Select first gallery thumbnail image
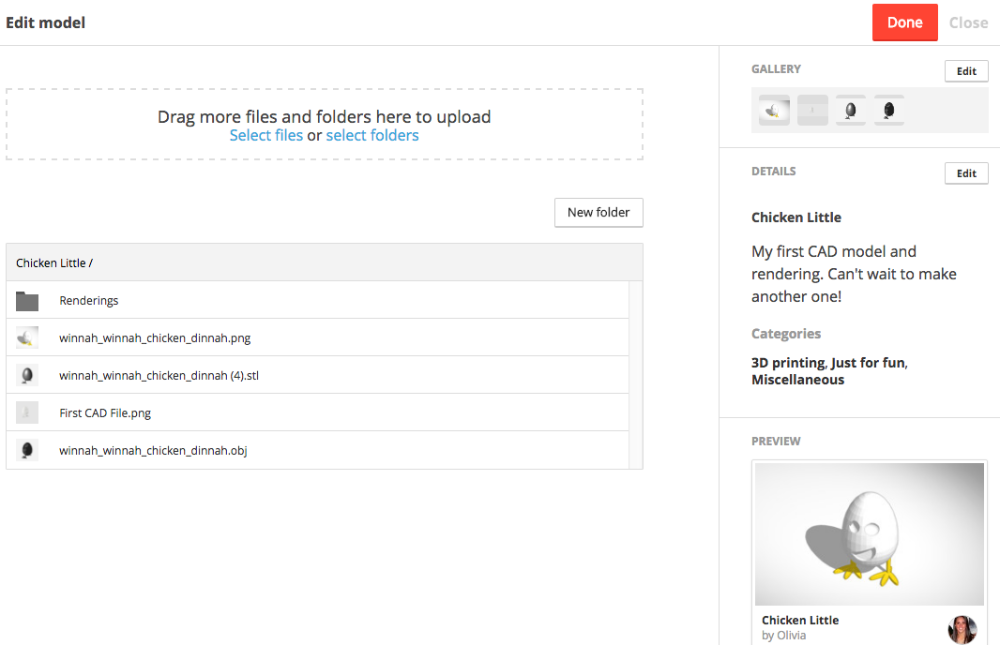1000x645 pixels. (773, 110)
